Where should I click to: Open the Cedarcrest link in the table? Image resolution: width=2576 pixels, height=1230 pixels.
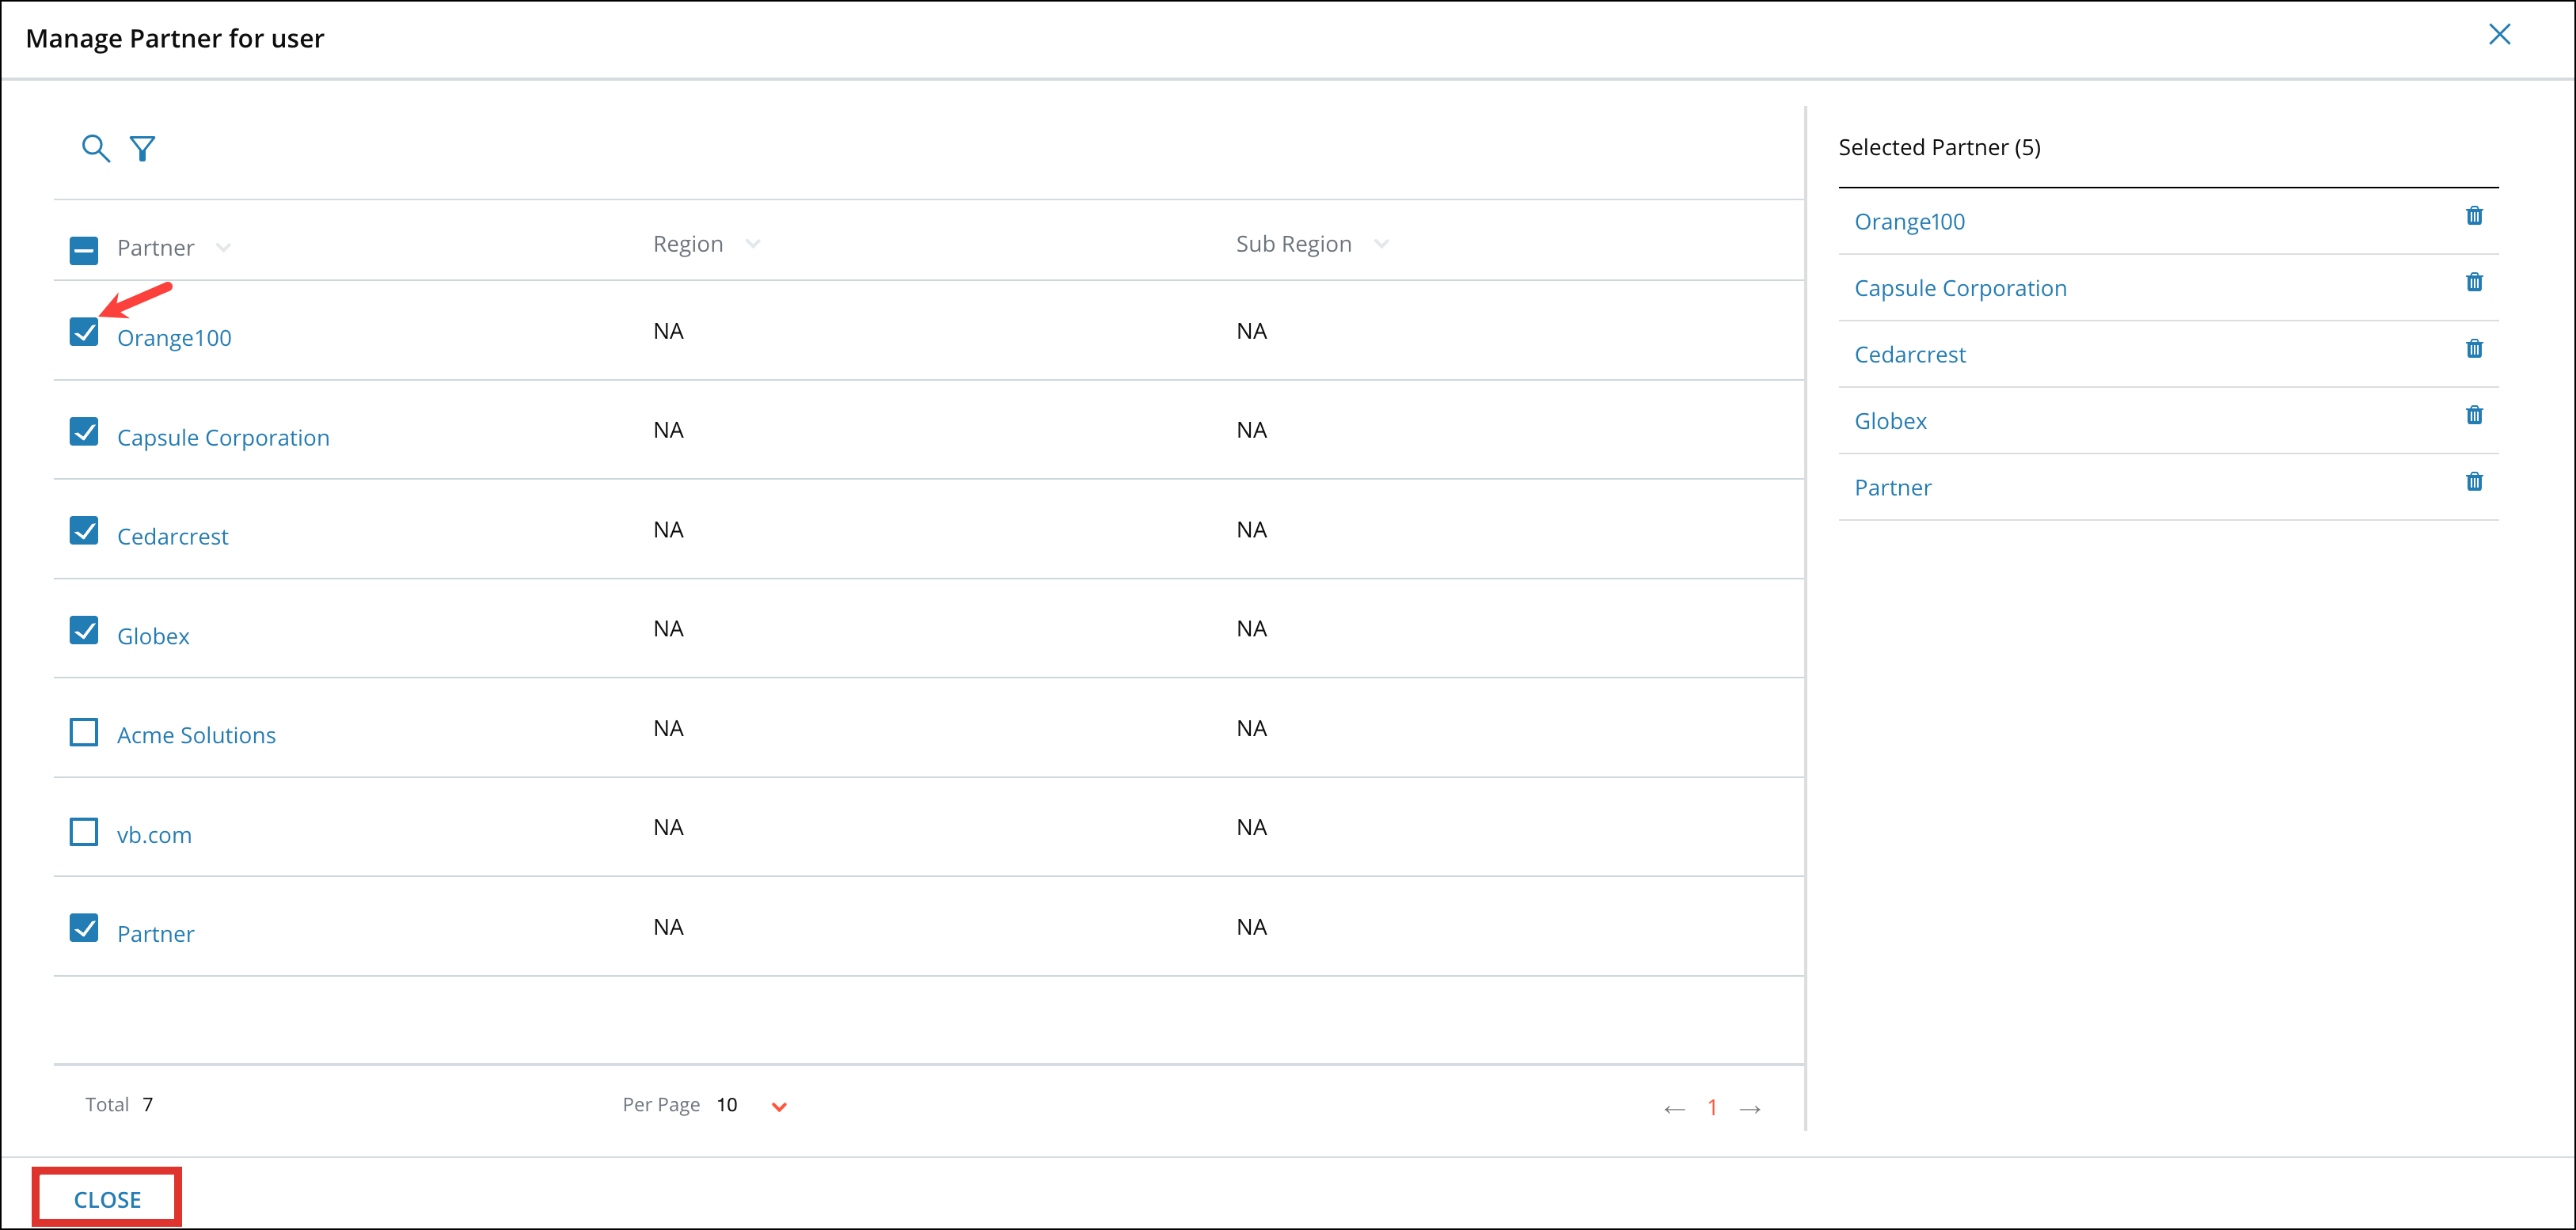pyautogui.click(x=173, y=537)
